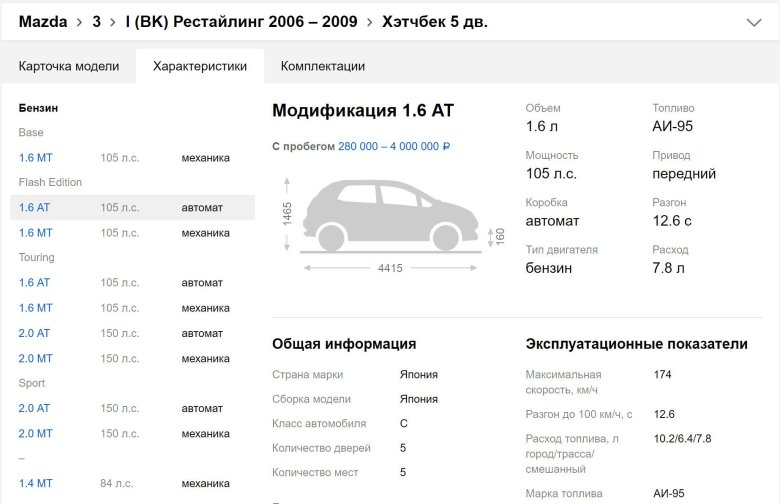Click body type Хэтчбек 5 дв. breadcrumb
This screenshot has height=504, width=780.
[434, 22]
